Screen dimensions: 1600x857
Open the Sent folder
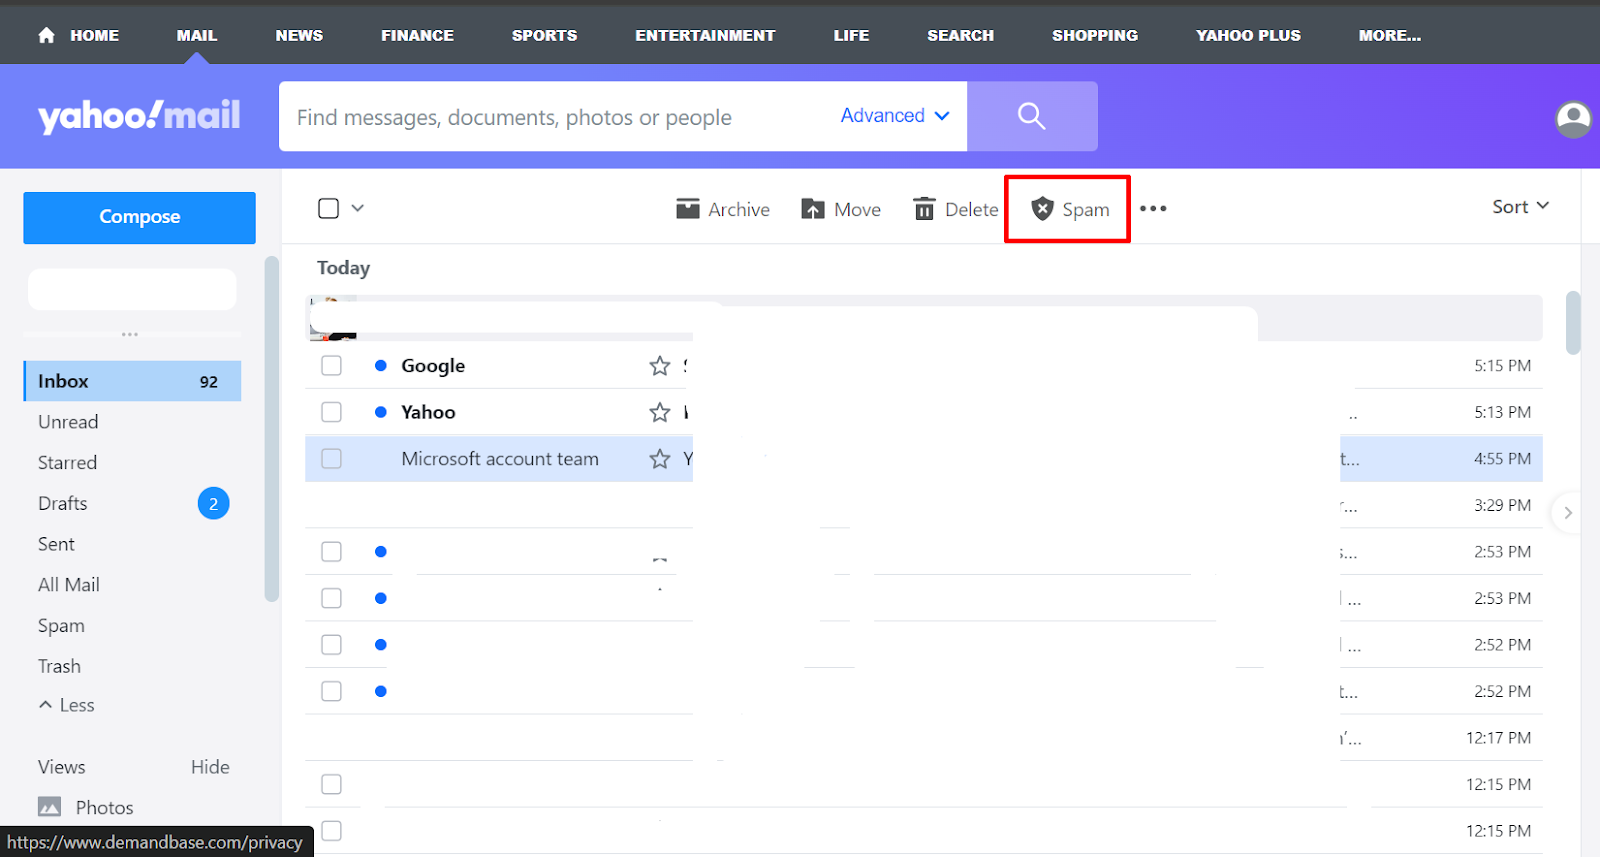(x=56, y=544)
